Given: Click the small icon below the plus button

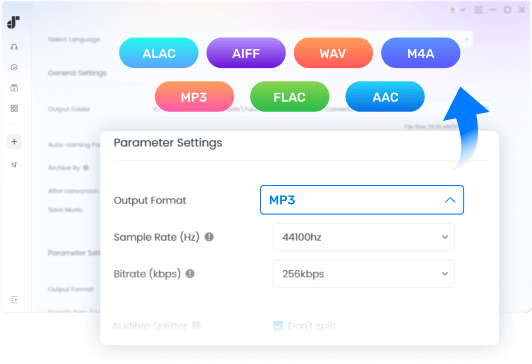Looking at the screenshot, I should tap(14, 165).
